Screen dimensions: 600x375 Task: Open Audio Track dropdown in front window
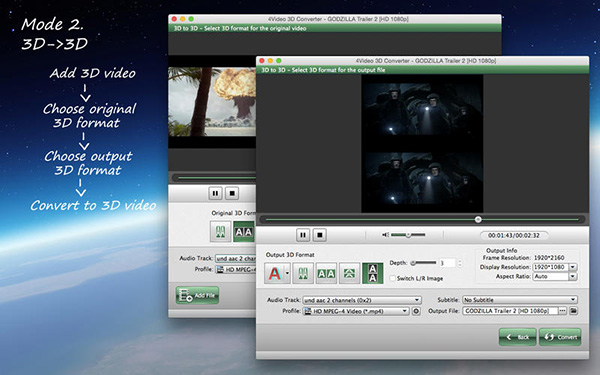(362, 300)
